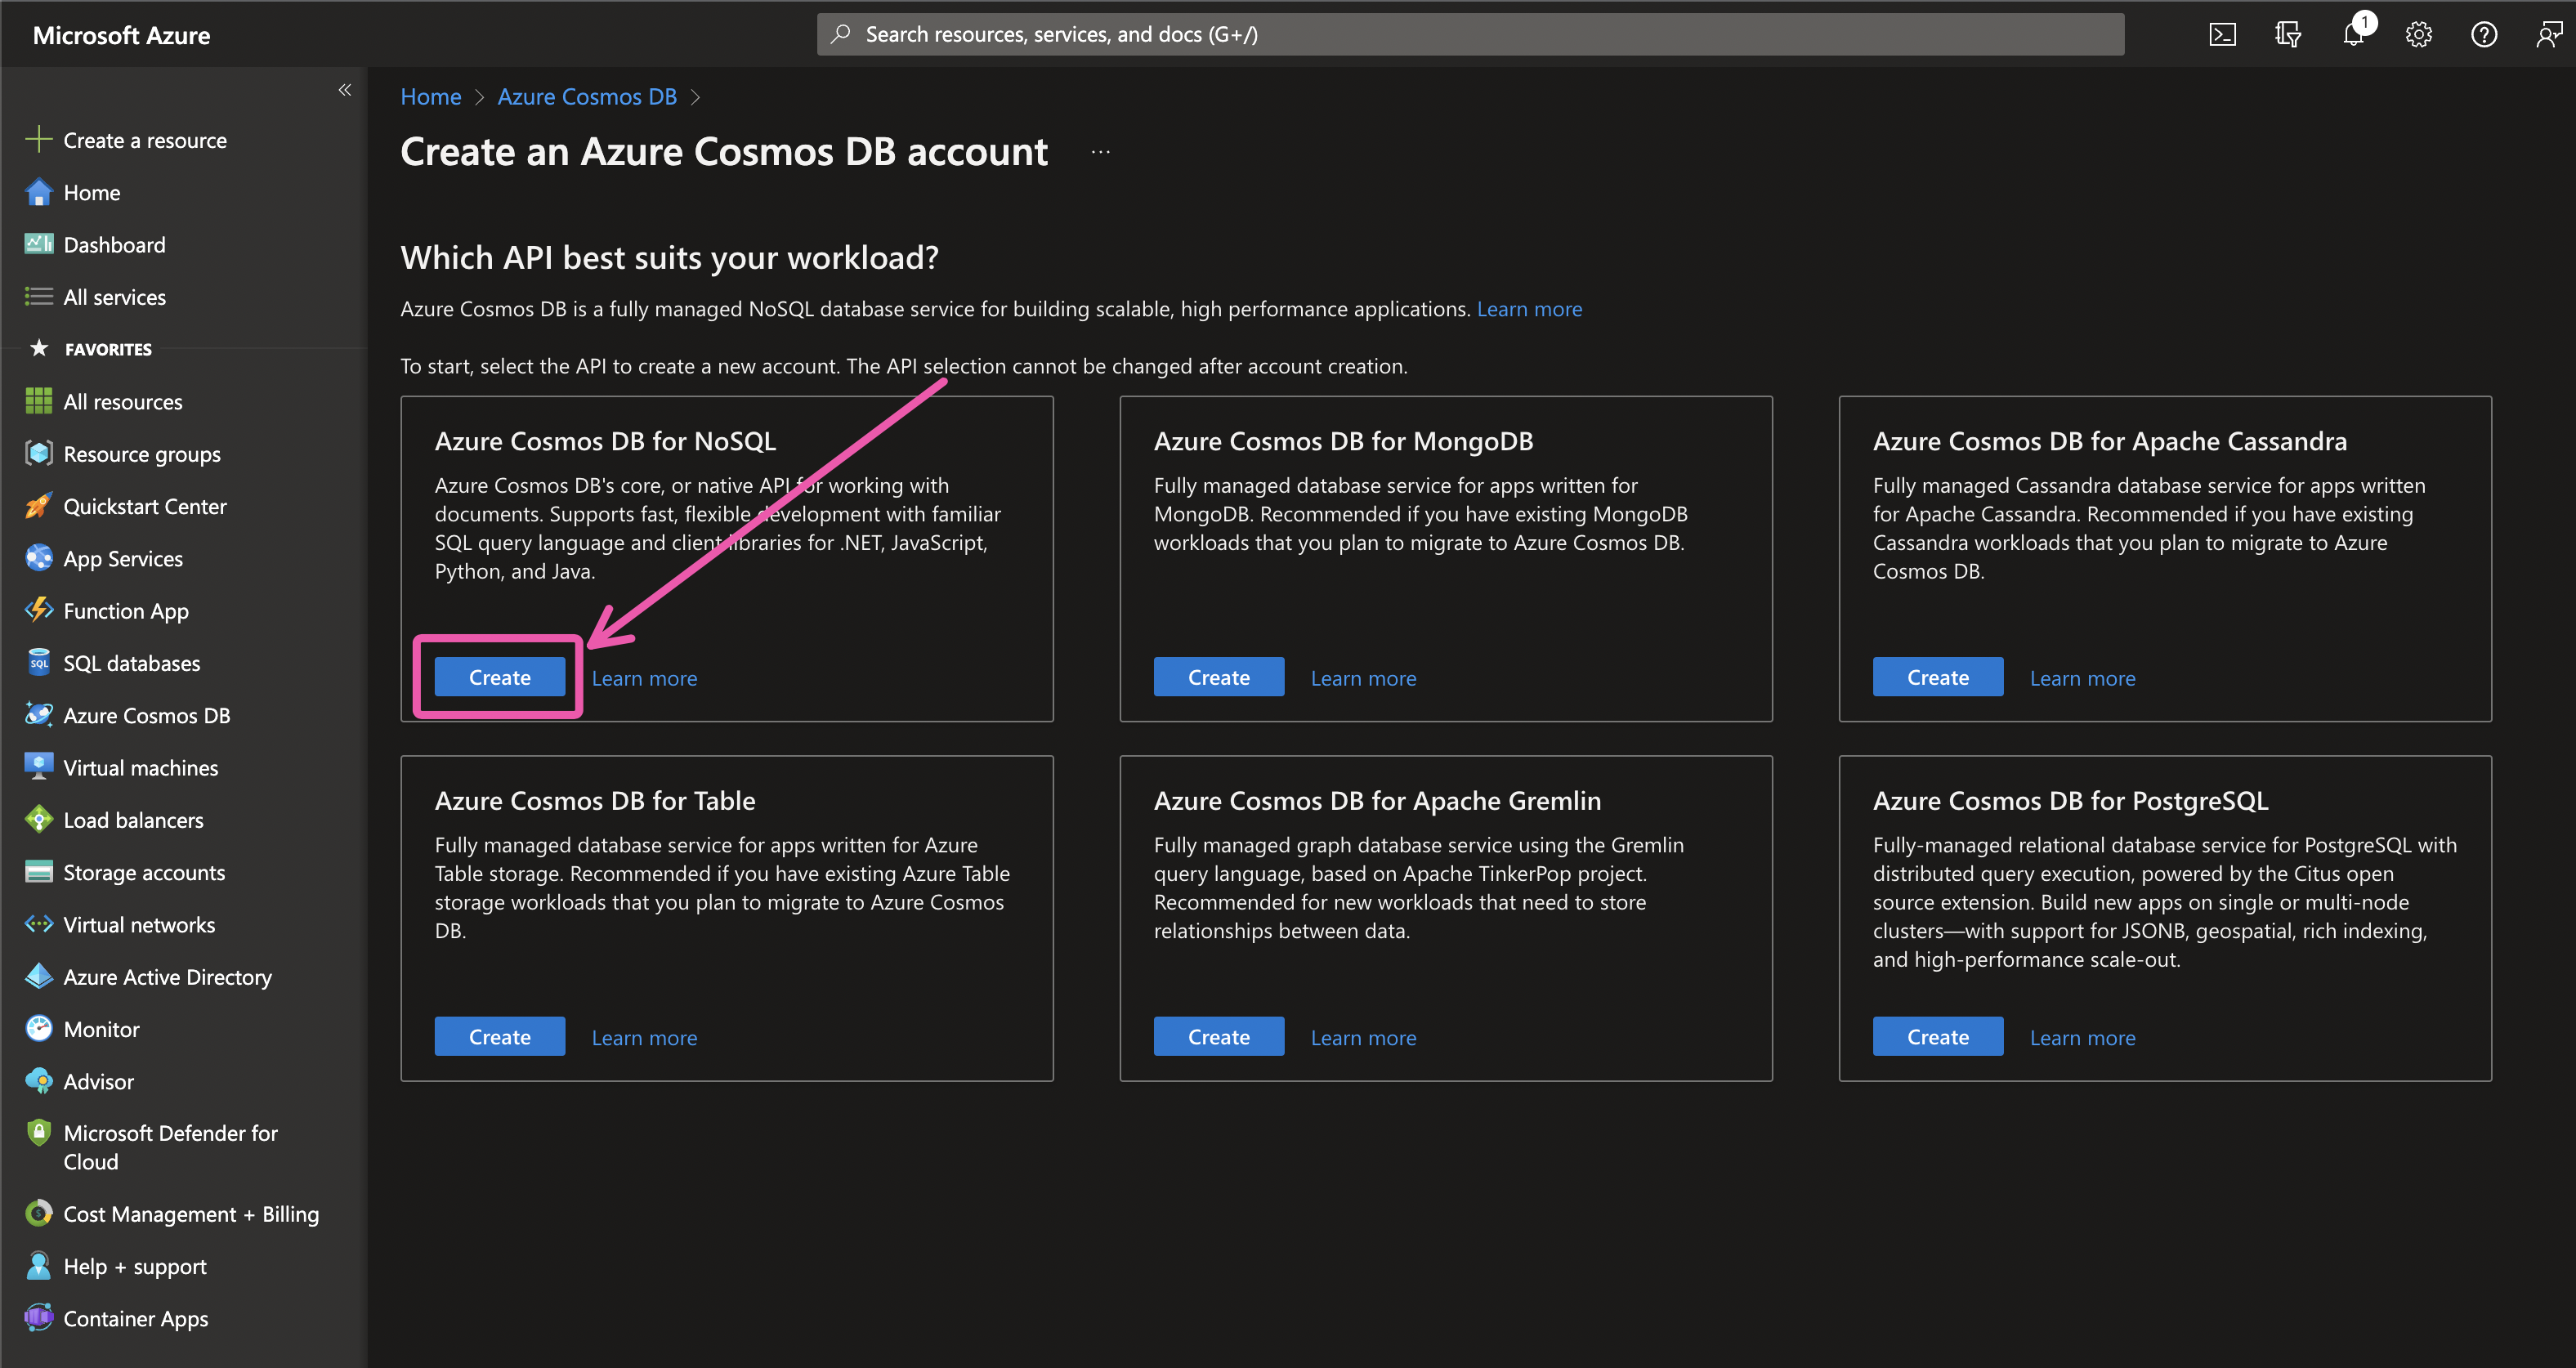
Task: Open the ellipsis menu beside the page title
Action: pyautogui.click(x=1100, y=150)
